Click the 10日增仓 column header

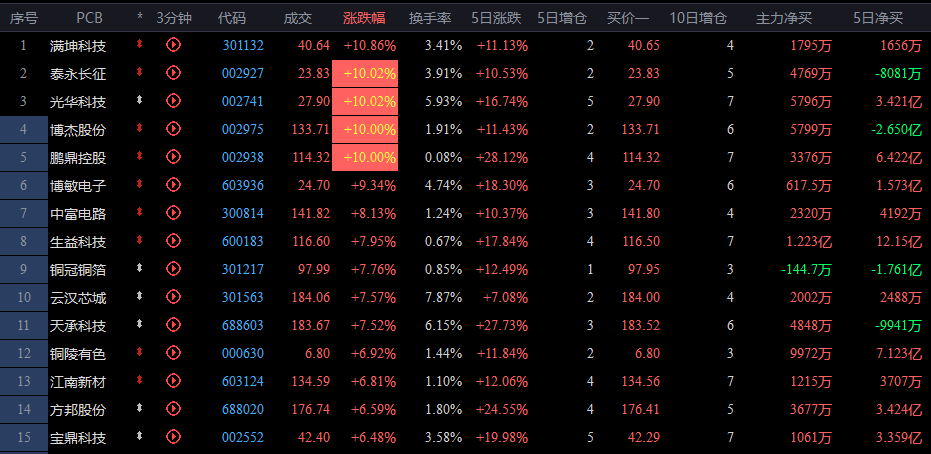698,18
